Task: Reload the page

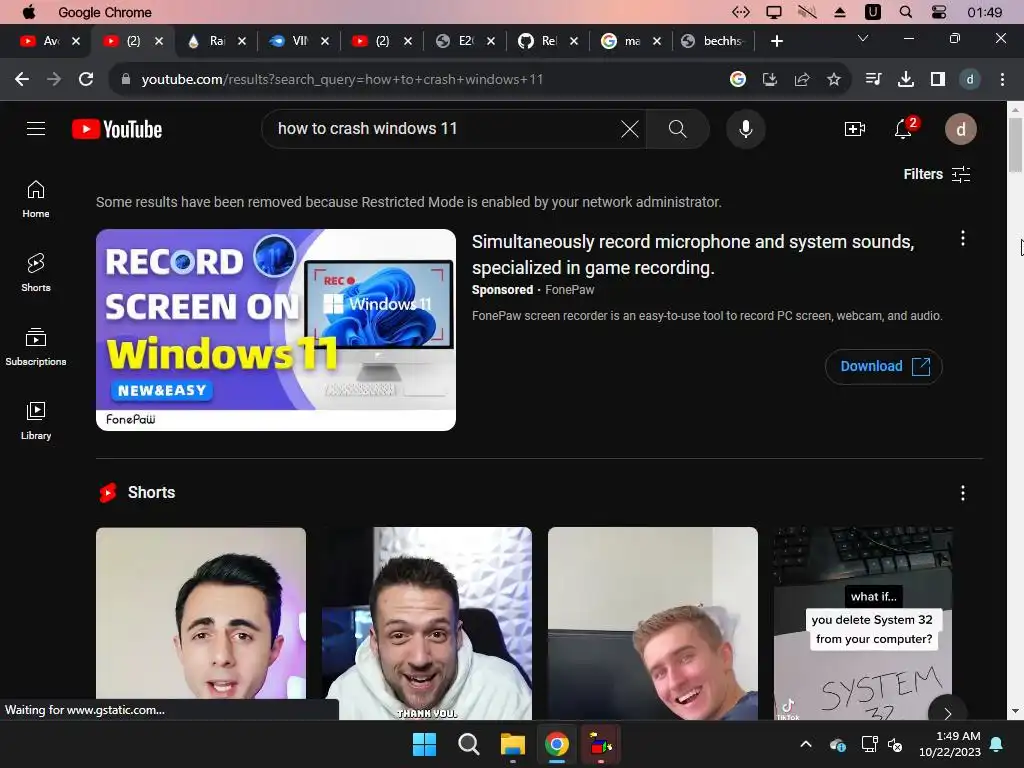Action: 86,79
